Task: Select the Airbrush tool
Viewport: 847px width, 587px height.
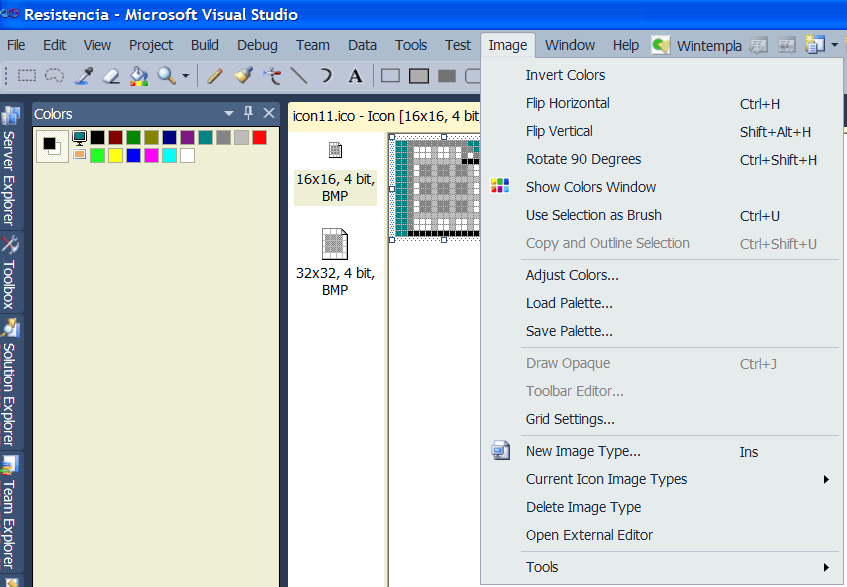Action: 272,76
